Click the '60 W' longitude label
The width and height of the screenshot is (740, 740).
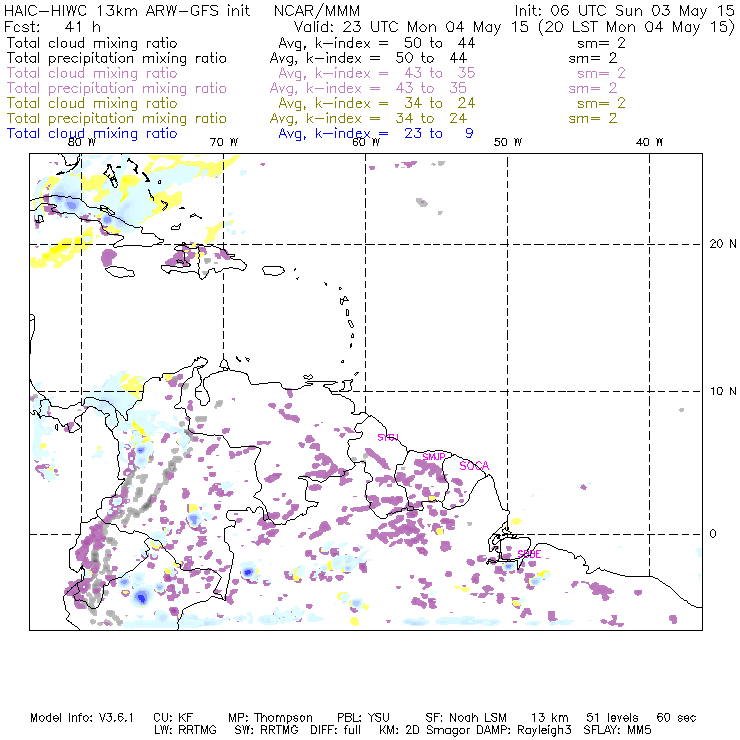point(366,142)
